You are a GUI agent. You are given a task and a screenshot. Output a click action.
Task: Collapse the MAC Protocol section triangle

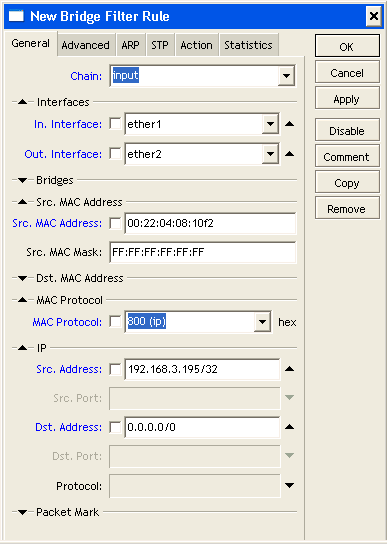pyautogui.click(x=23, y=300)
